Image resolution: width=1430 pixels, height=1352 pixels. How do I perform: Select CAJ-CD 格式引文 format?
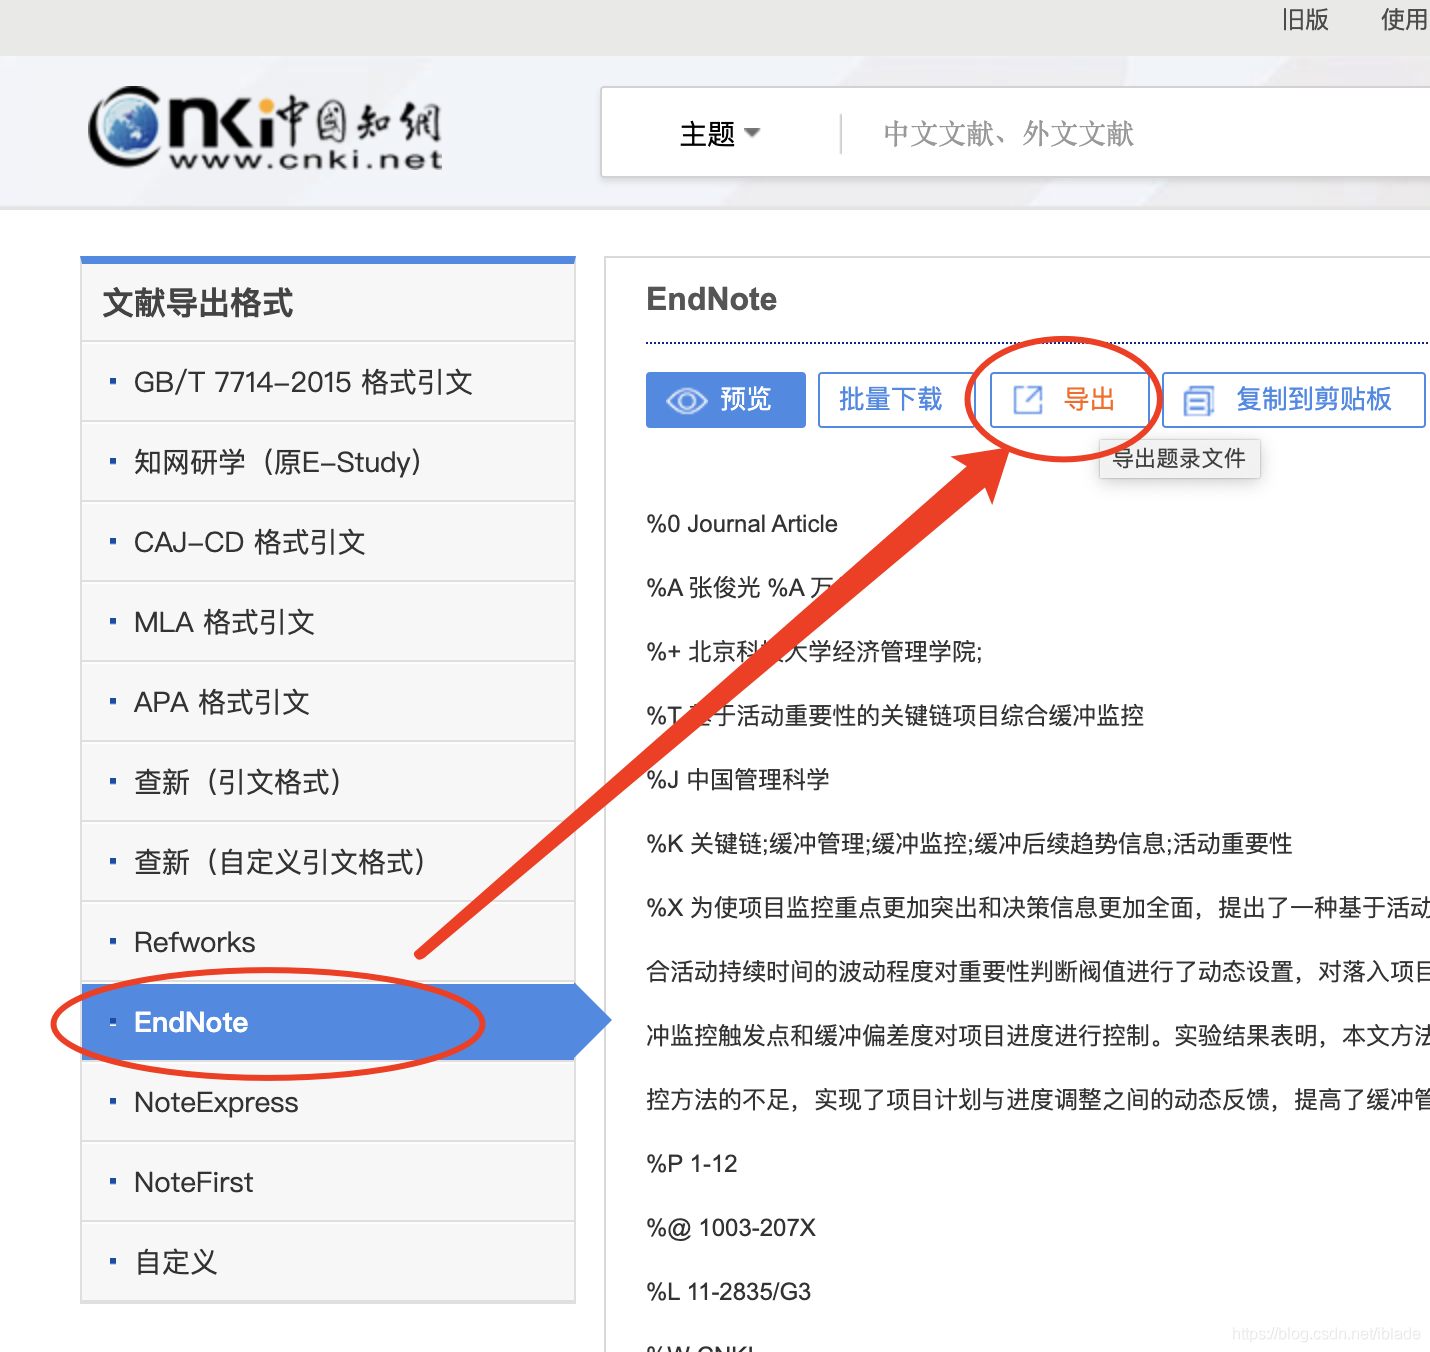[x=328, y=541]
